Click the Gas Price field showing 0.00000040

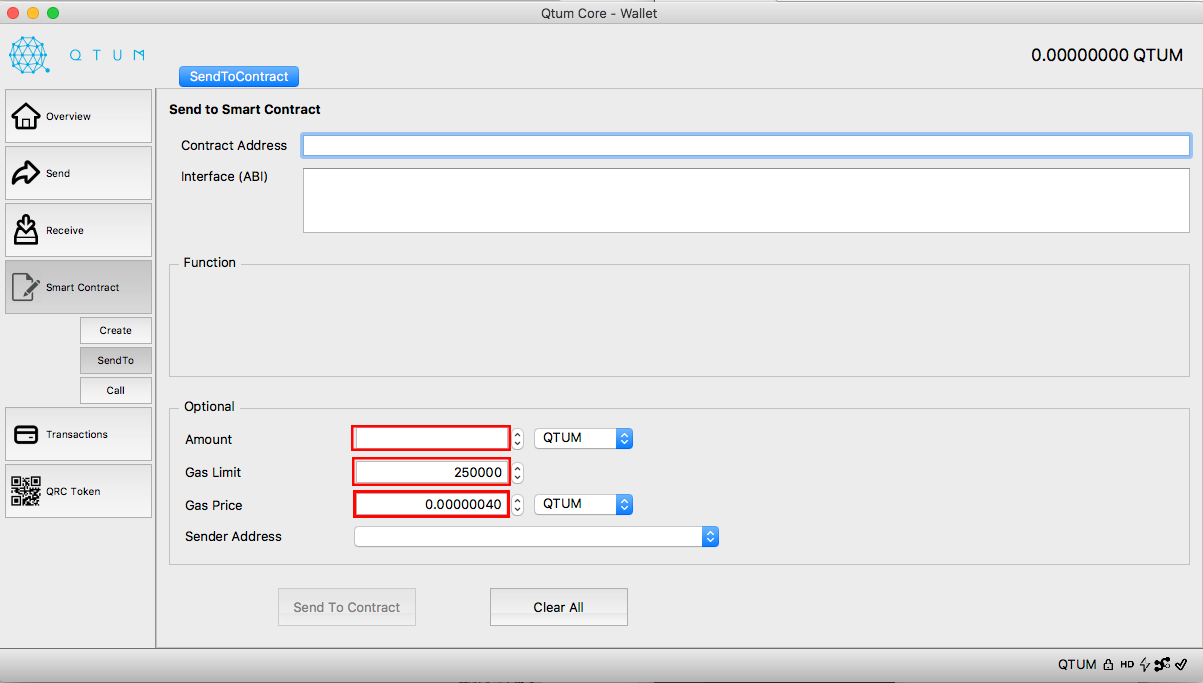tap(432, 504)
